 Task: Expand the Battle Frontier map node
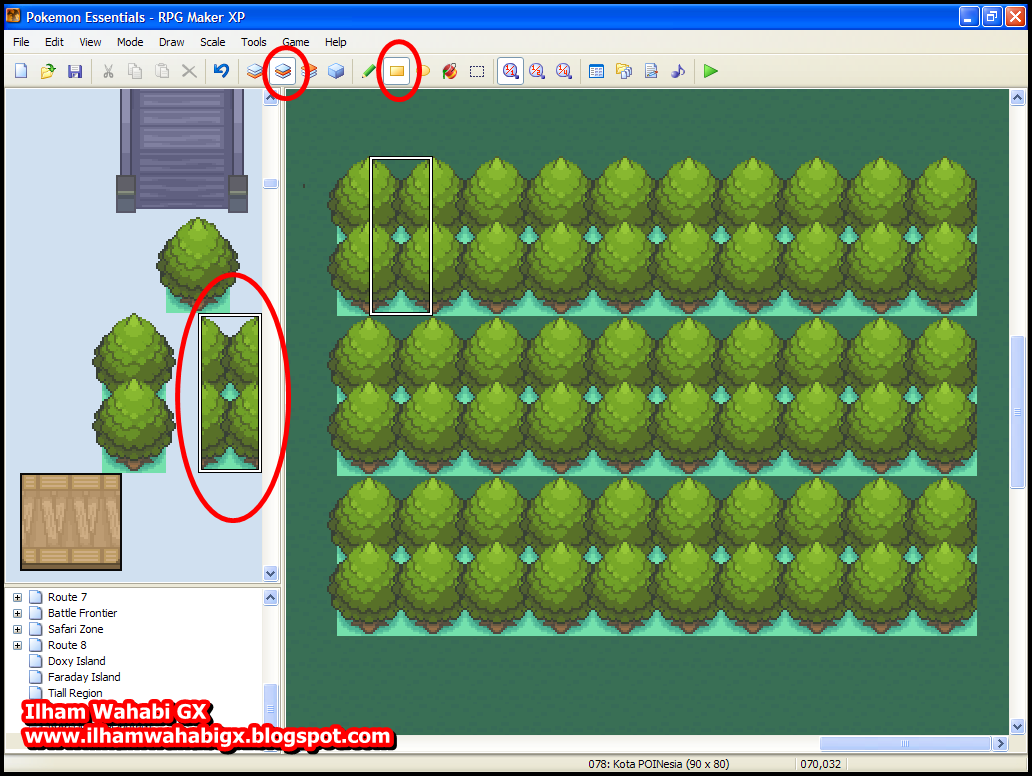[18, 613]
